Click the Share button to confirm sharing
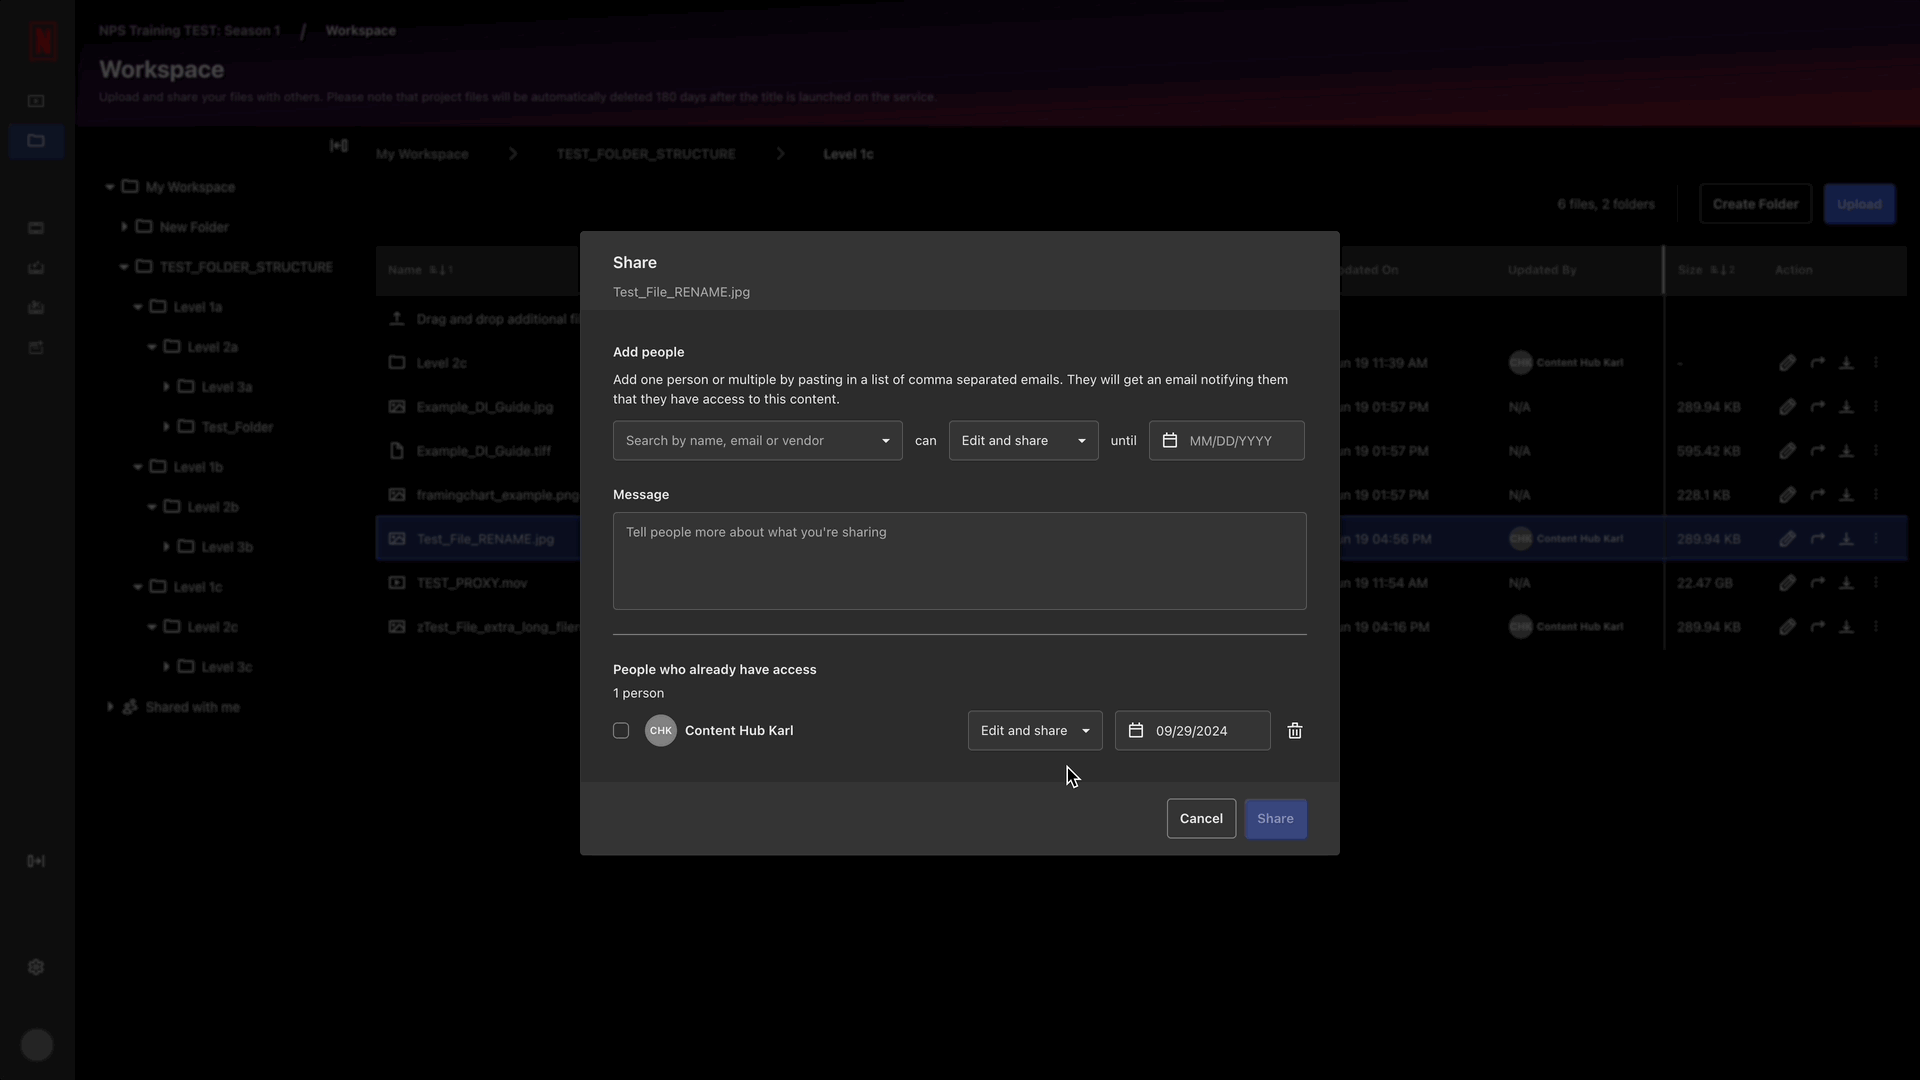1920x1080 pixels. [1274, 818]
